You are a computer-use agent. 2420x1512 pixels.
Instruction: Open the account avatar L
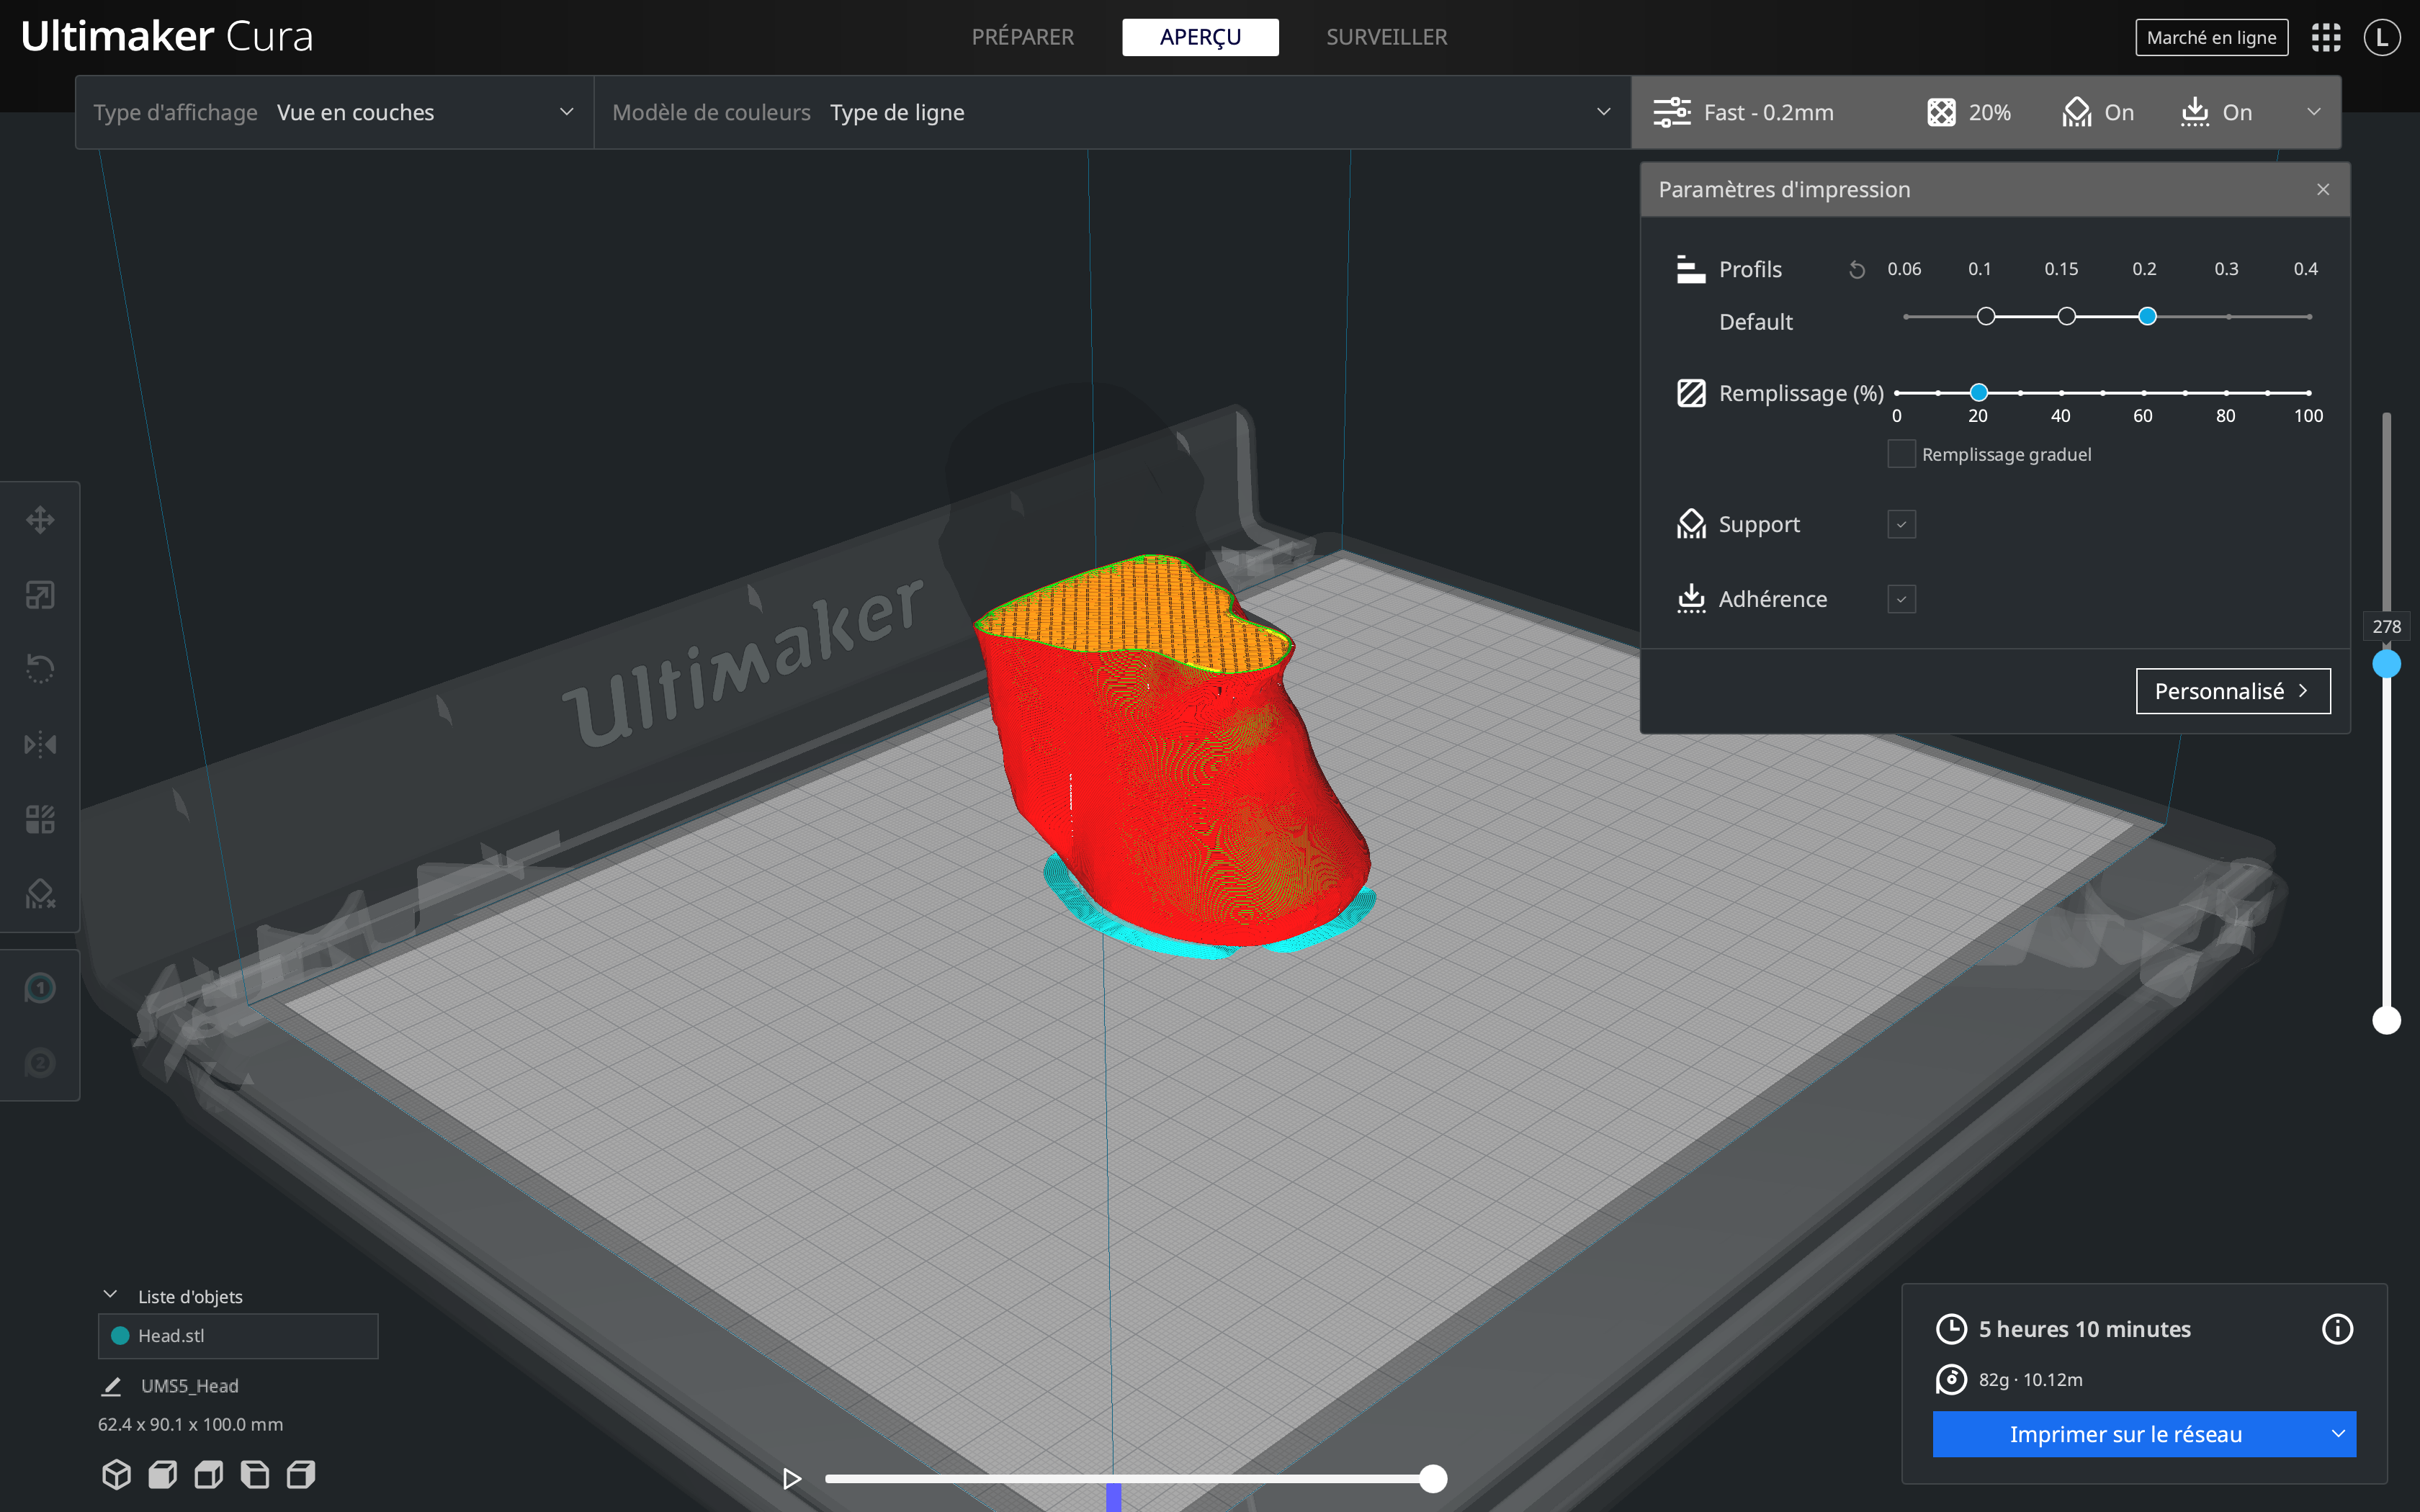[2382, 38]
